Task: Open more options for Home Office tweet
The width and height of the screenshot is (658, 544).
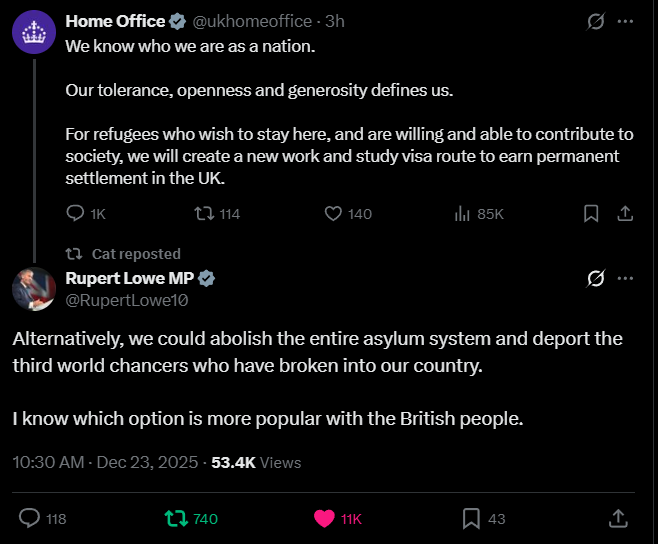Action: [x=626, y=21]
